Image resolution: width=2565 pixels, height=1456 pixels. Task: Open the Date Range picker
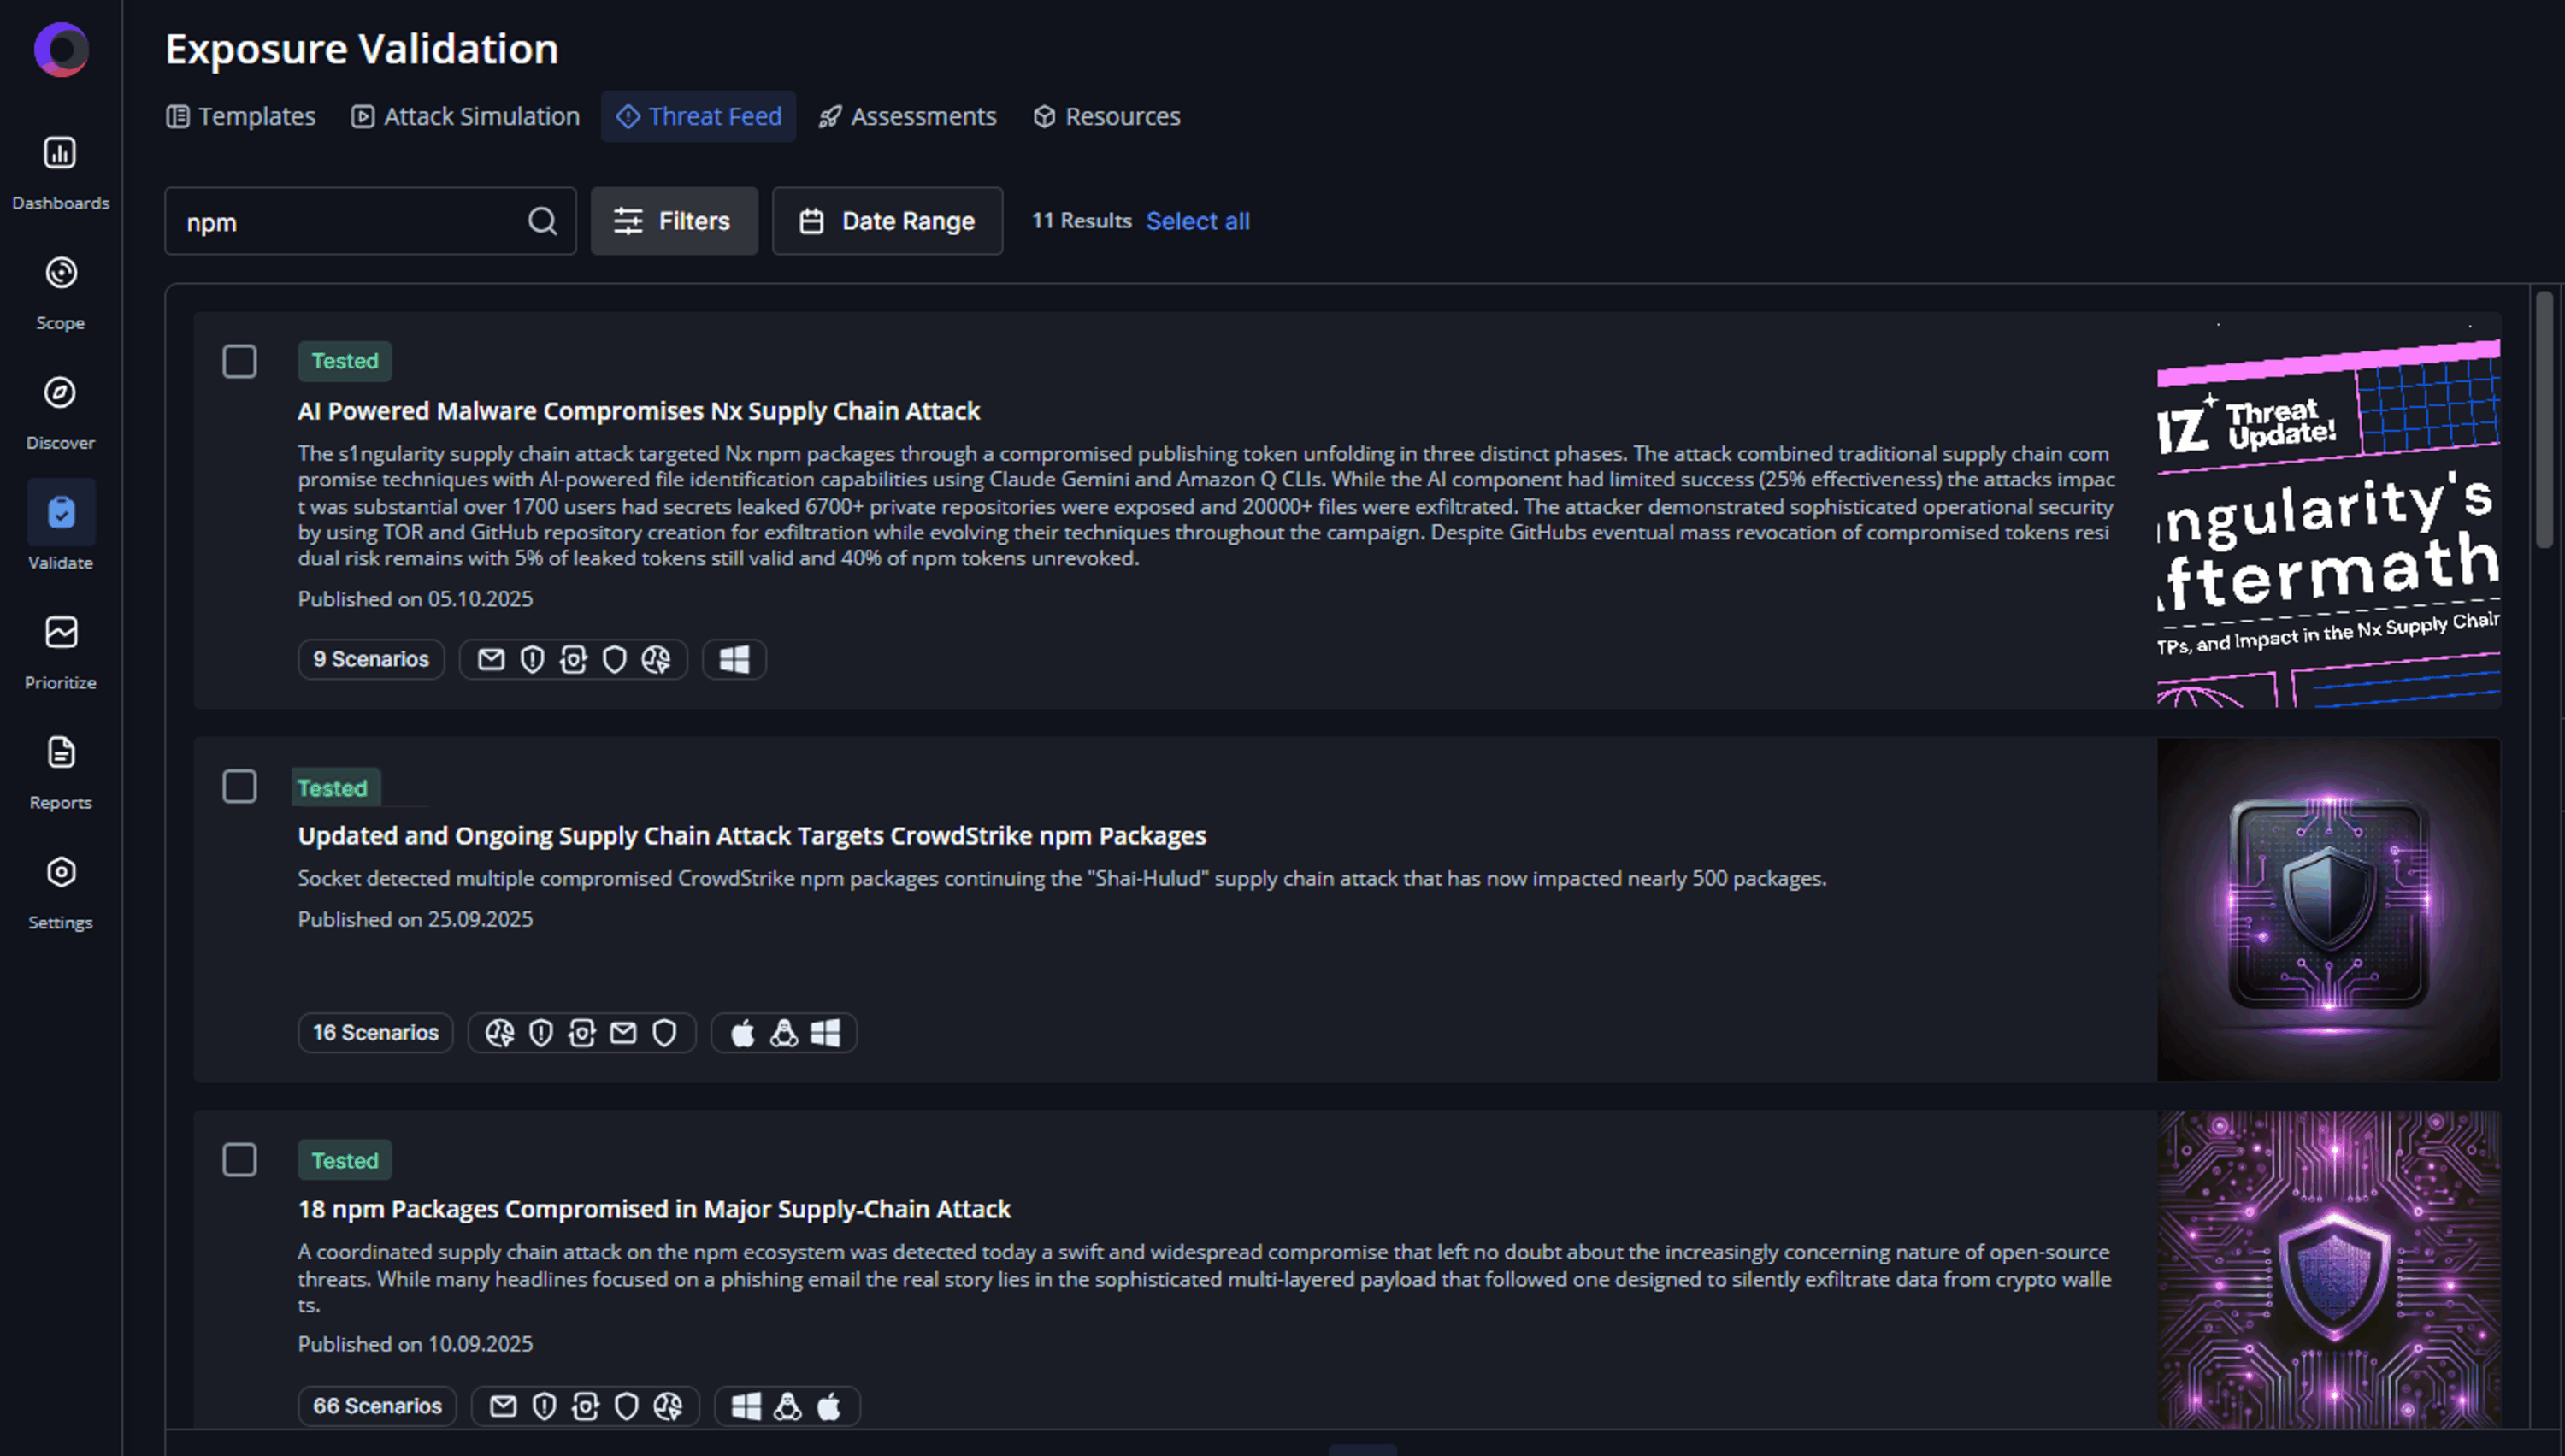tap(887, 221)
